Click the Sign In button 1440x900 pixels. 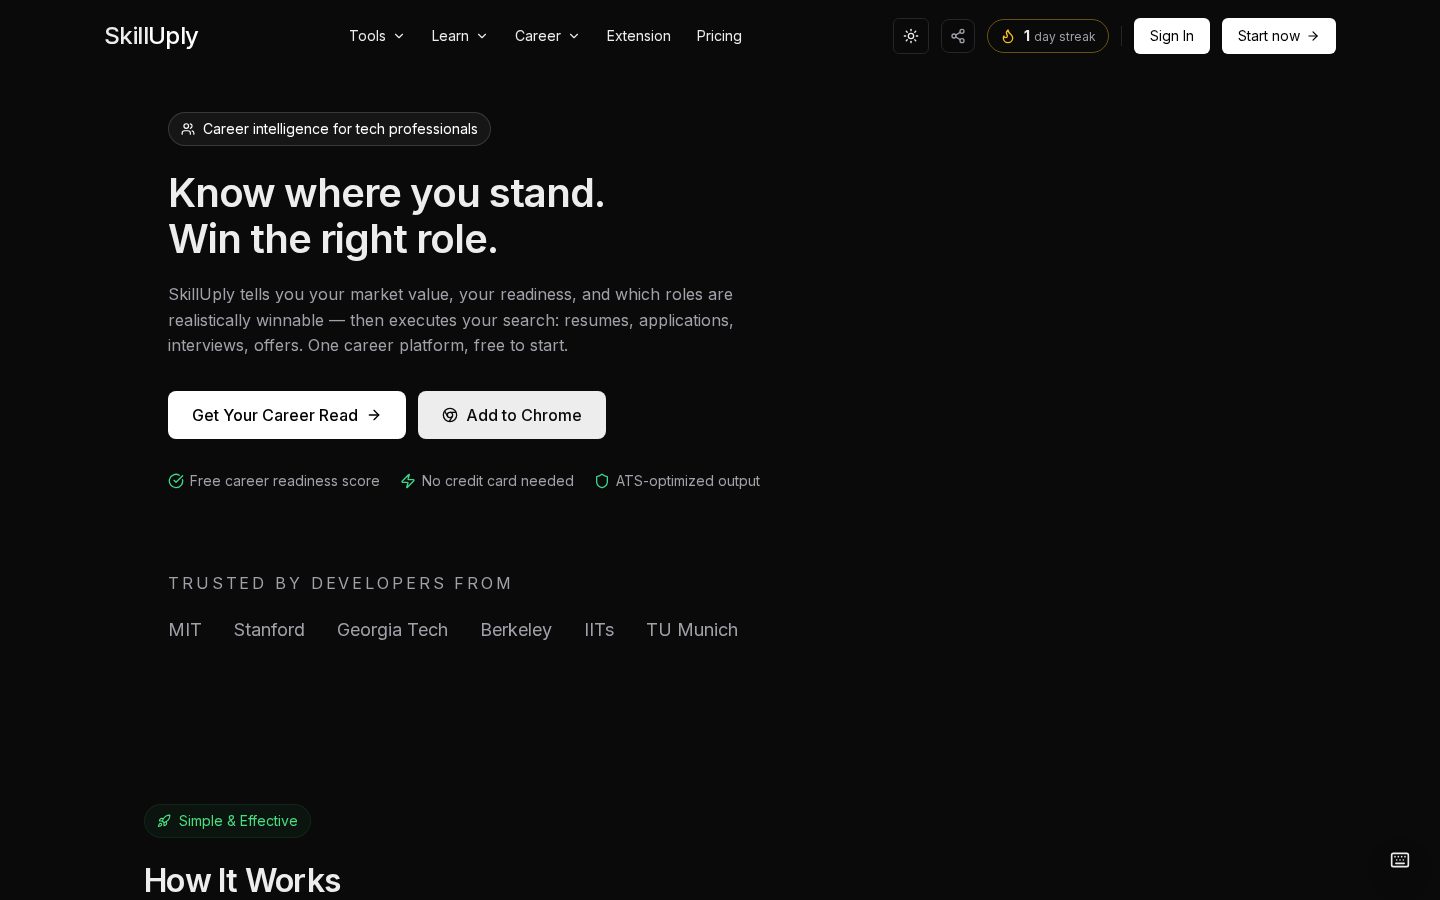point(1172,36)
